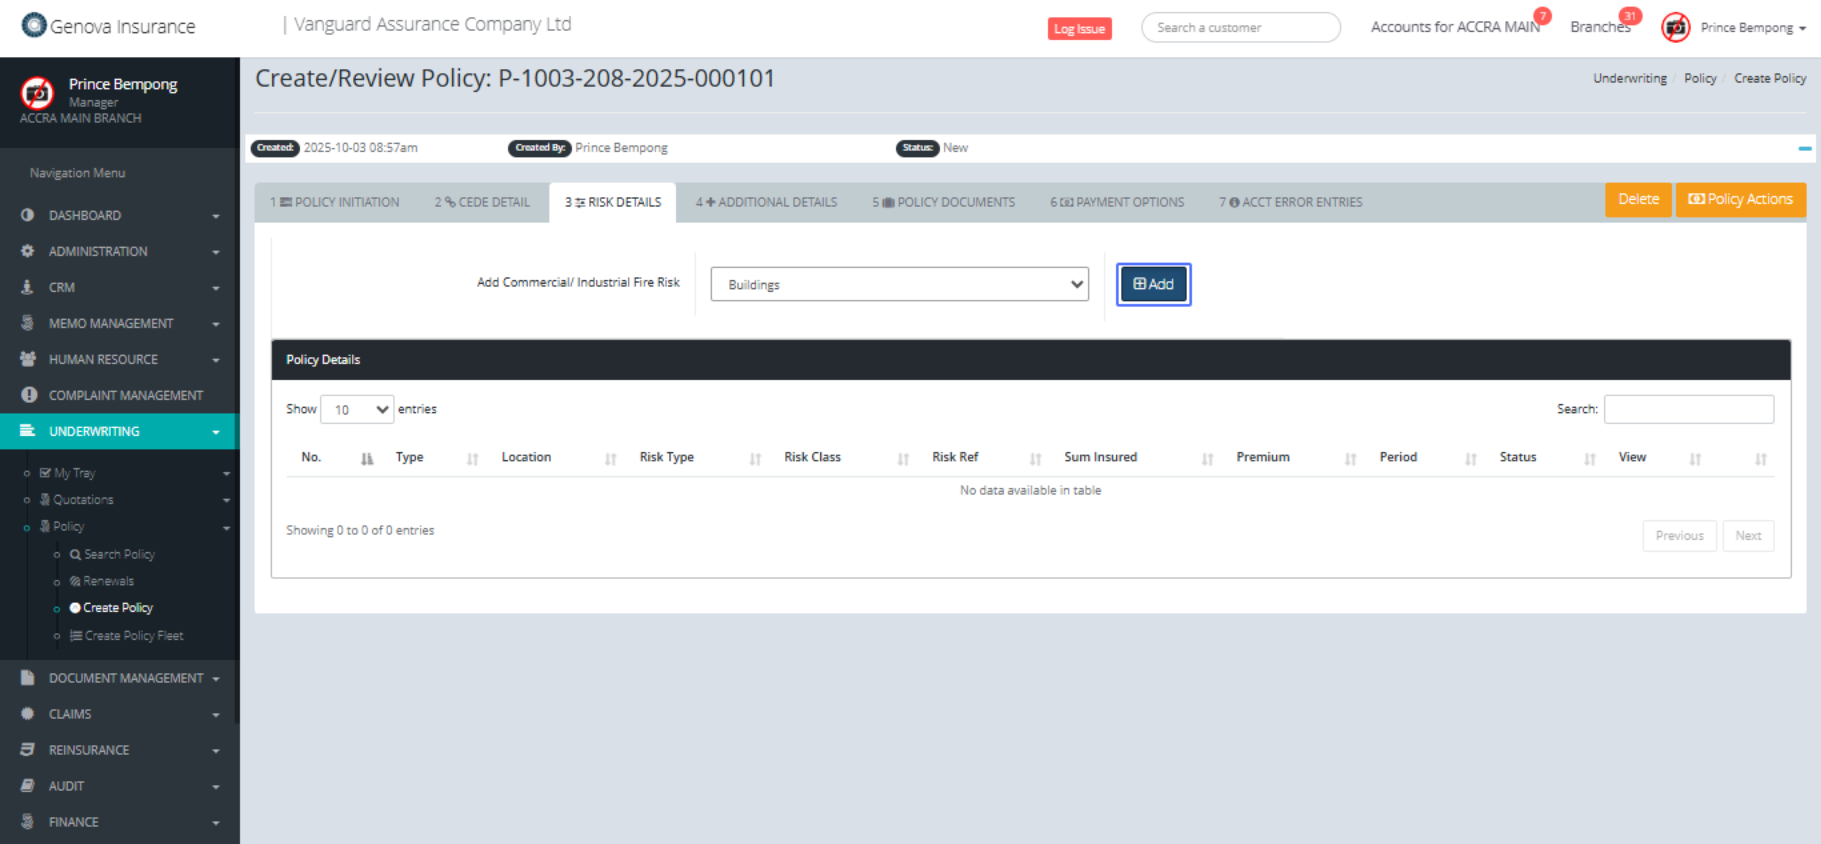Click the minus icon to collapse the info bar
1821x844 pixels.
click(x=1804, y=148)
